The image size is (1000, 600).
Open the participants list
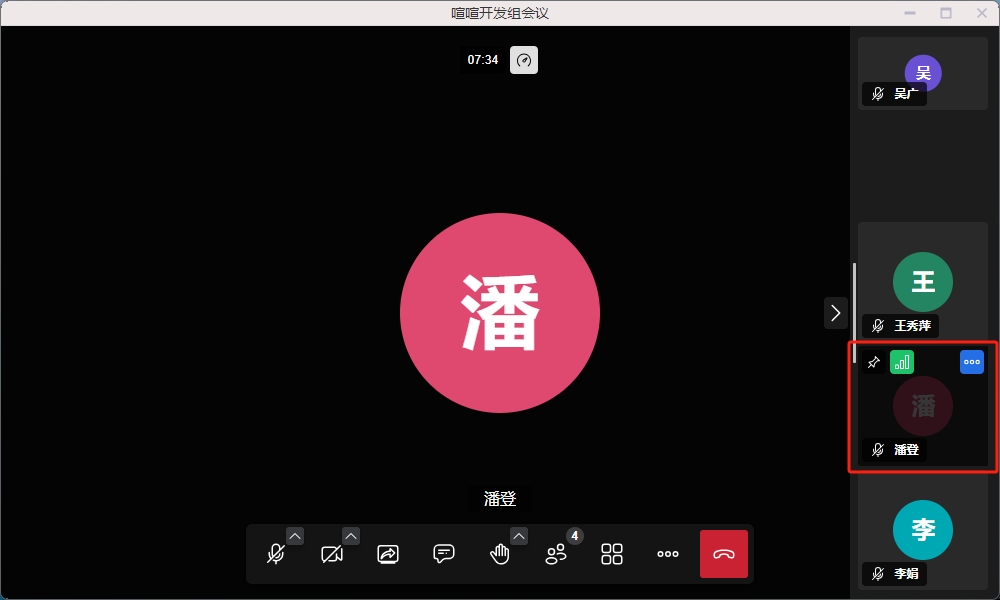pyautogui.click(x=556, y=554)
